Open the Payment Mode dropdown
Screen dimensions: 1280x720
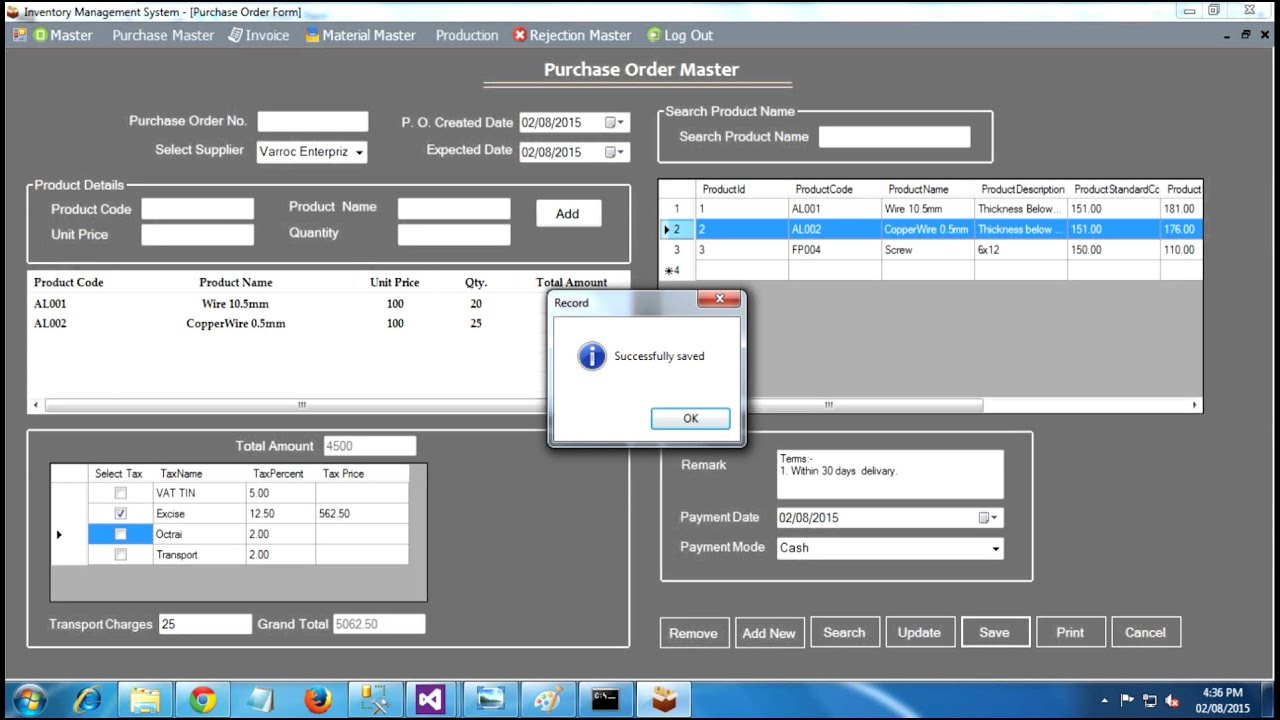tap(995, 548)
